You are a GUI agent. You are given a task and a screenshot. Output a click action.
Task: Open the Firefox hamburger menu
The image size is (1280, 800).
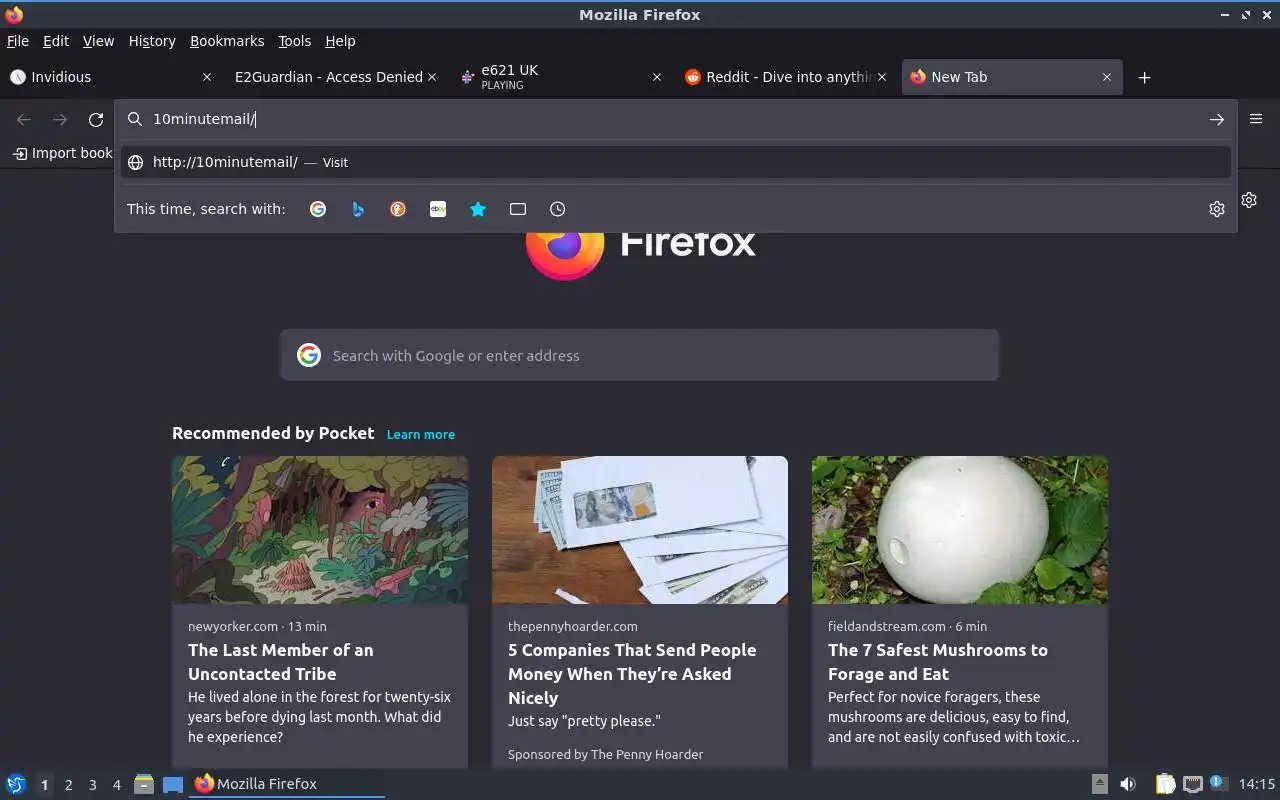[x=1256, y=119]
